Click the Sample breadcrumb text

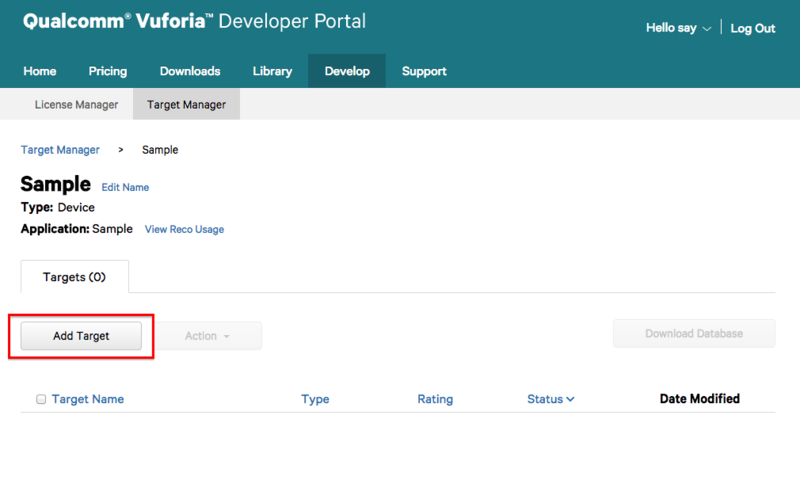pos(160,149)
